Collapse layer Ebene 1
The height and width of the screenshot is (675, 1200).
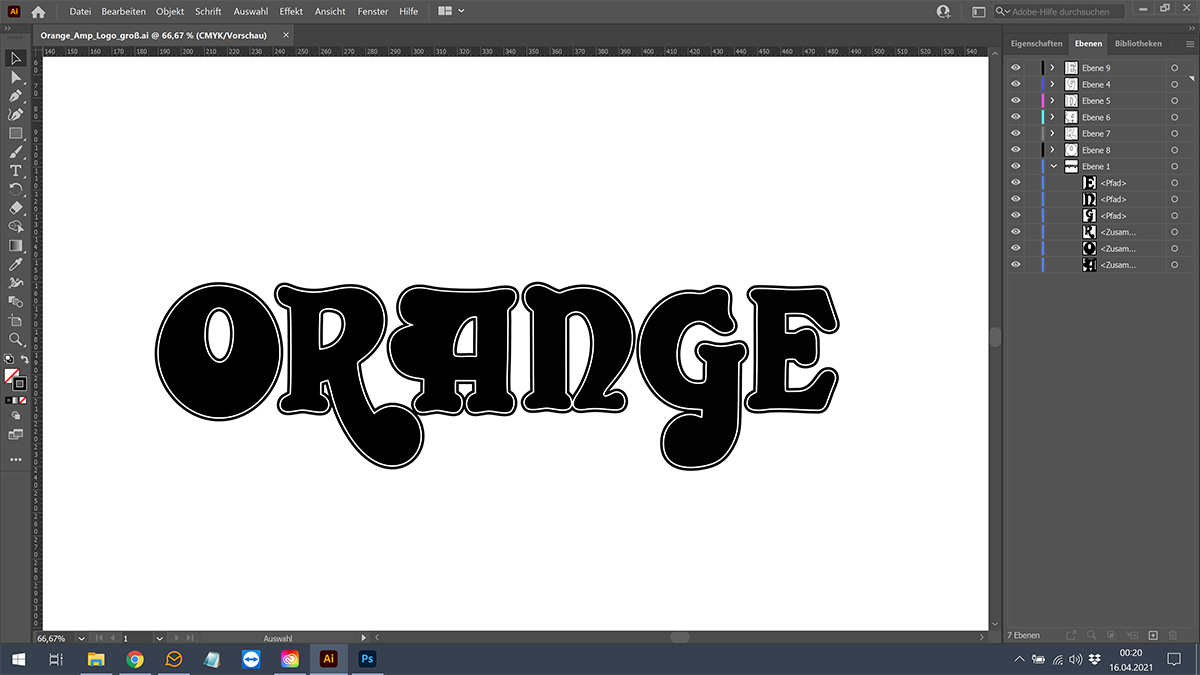coord(1053,166)
